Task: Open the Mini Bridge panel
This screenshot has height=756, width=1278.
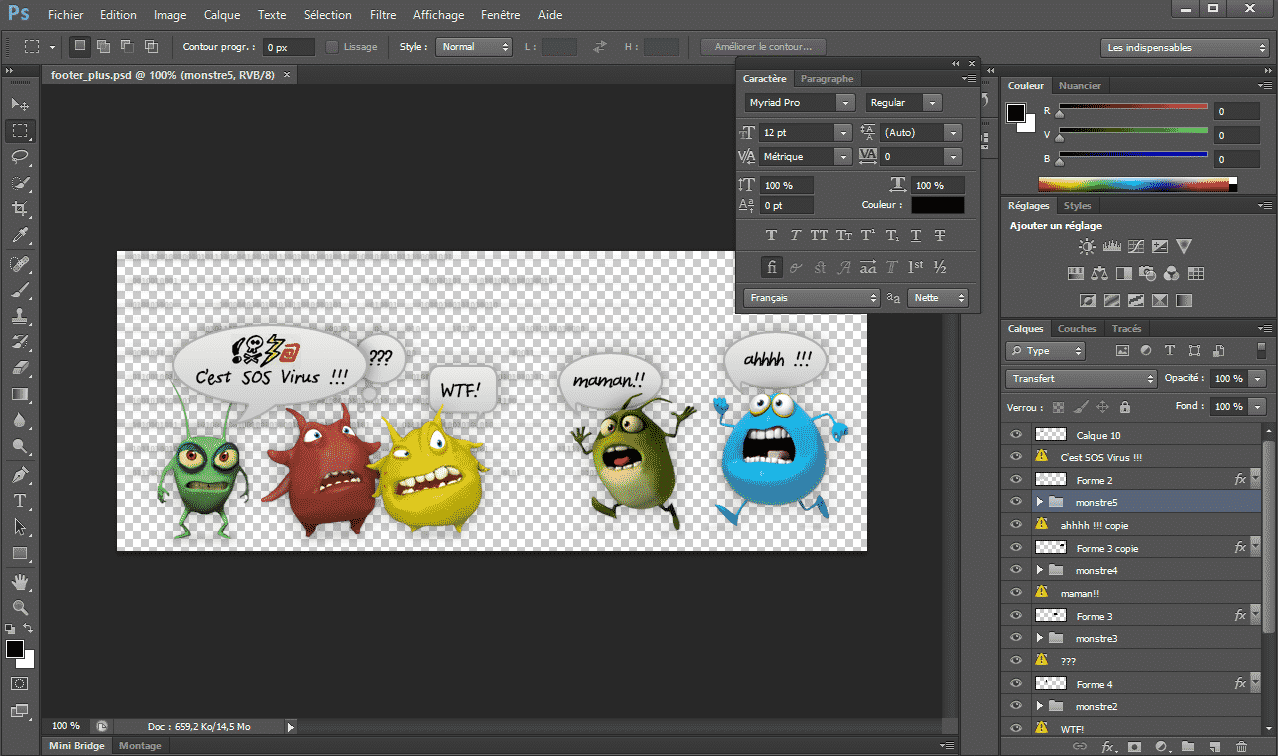Action: tap(76, 746)
